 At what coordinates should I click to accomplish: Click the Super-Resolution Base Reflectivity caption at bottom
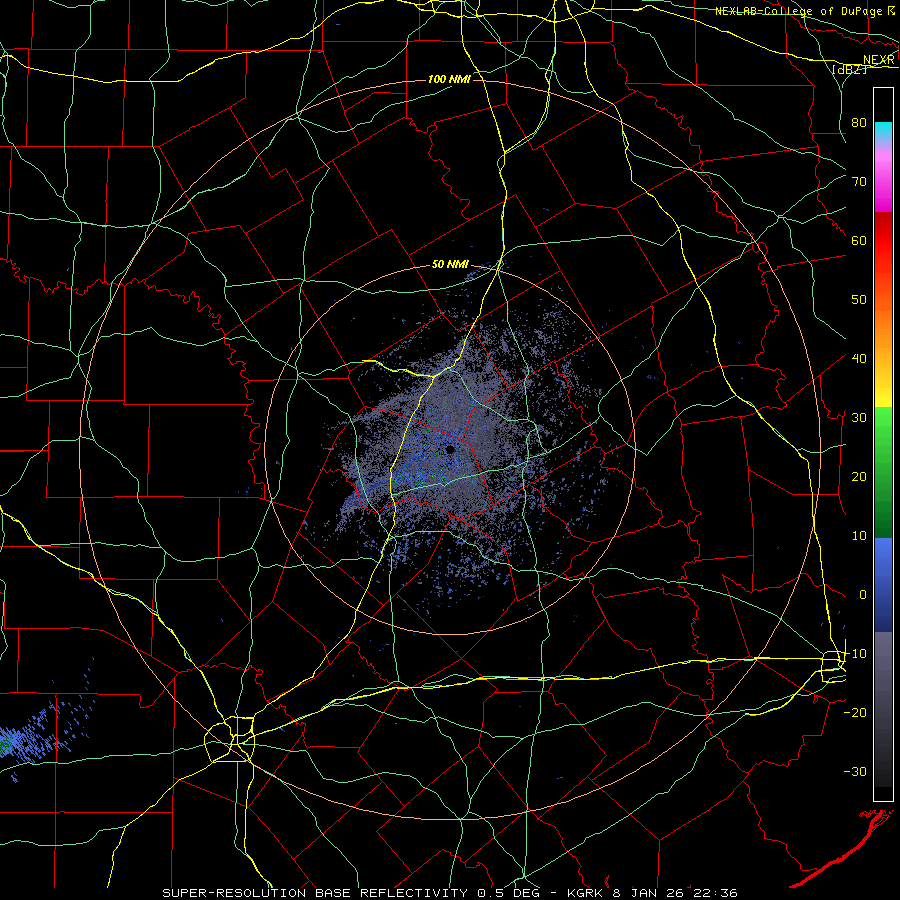[449, 893]
